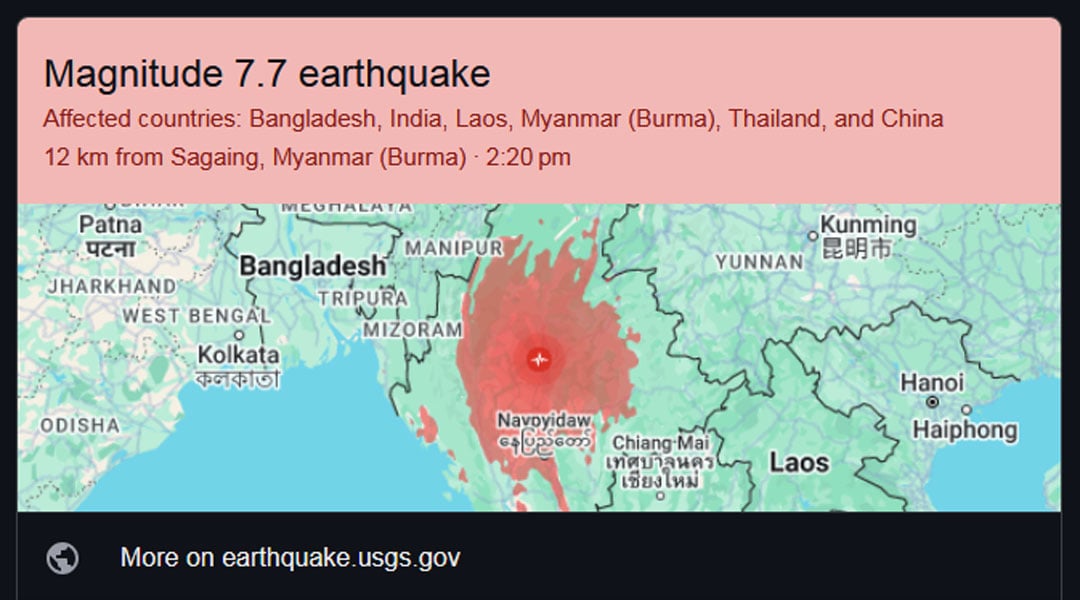Click the Laos country label on map
Viewport: 1080px width, 600px height.
[x=799, y=462]
